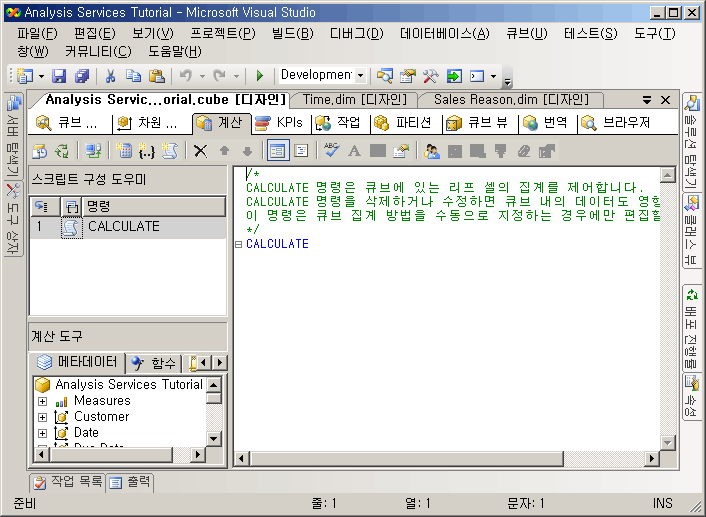Image resolution: width=706 pixels, height=517 pixels.
Task: Open the Time.dim [디자인] document tab
Action: [354, 100]
